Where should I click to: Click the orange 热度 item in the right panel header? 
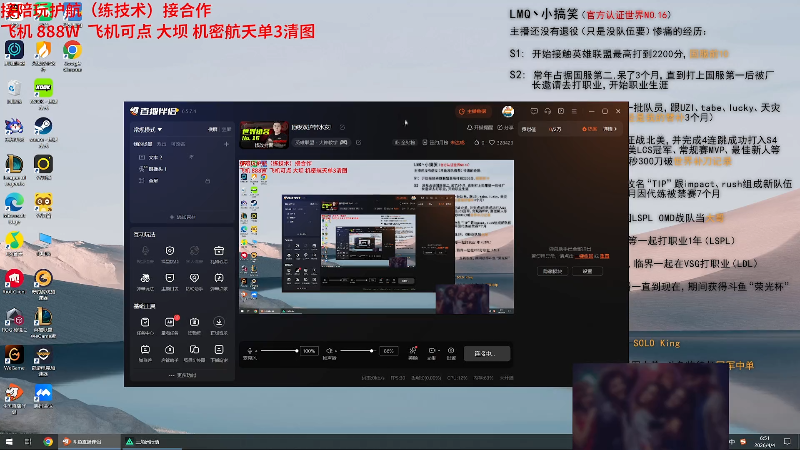point(589,129)
